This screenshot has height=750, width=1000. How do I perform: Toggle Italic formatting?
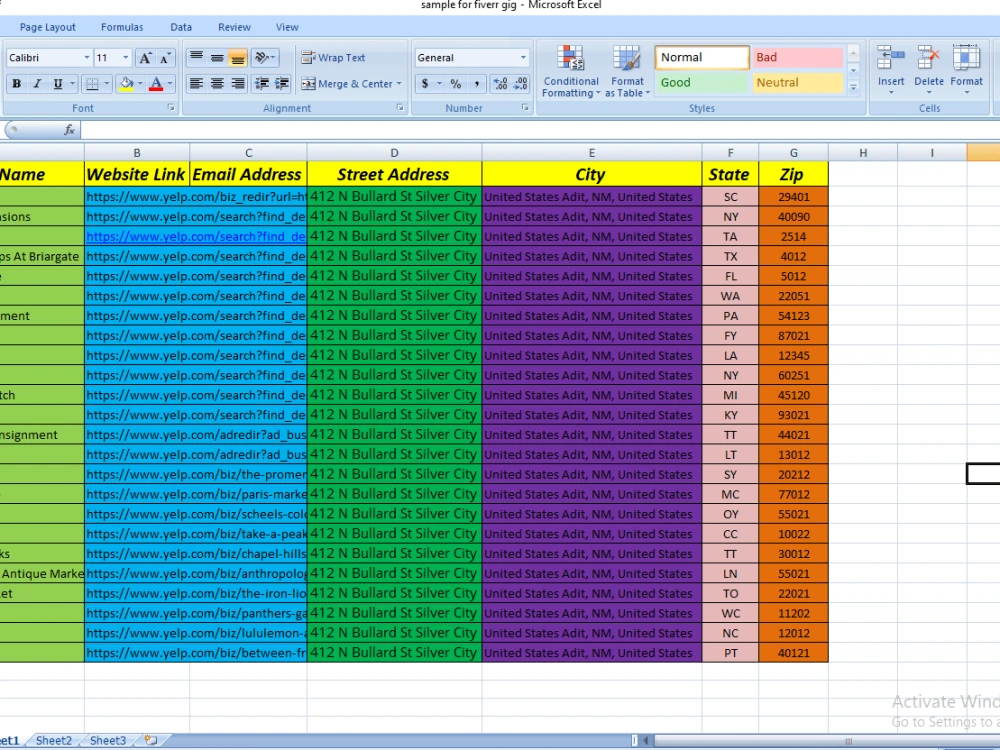(37, 84)
